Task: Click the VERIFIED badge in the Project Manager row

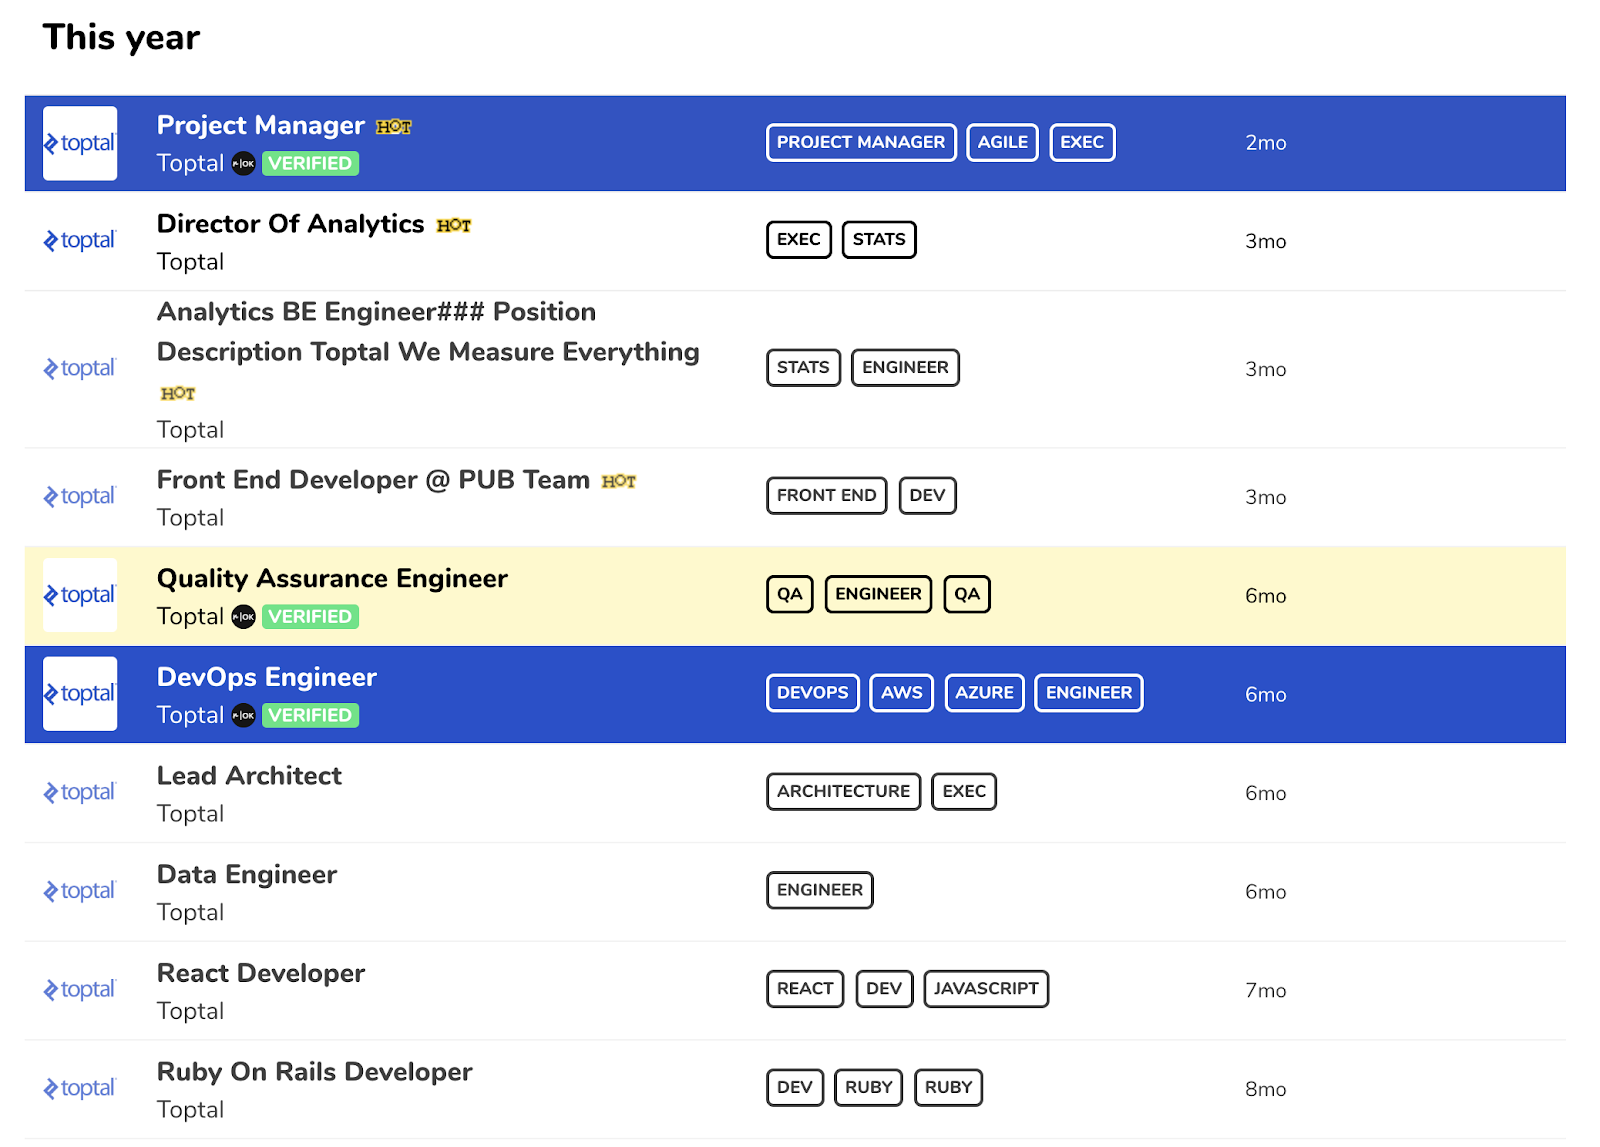Action: (x=310, y=163)
